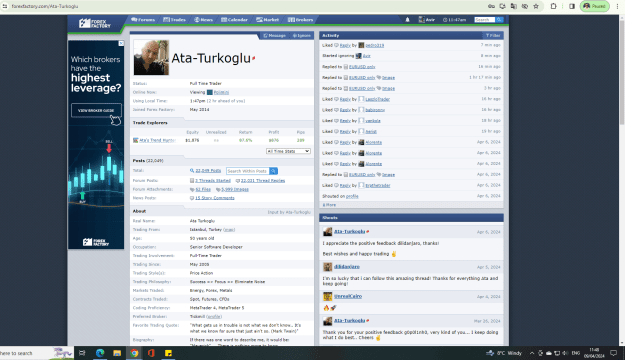The image size is (625, 360).
Task: Click the site clock 11:47am
Action: coord(454,20)
